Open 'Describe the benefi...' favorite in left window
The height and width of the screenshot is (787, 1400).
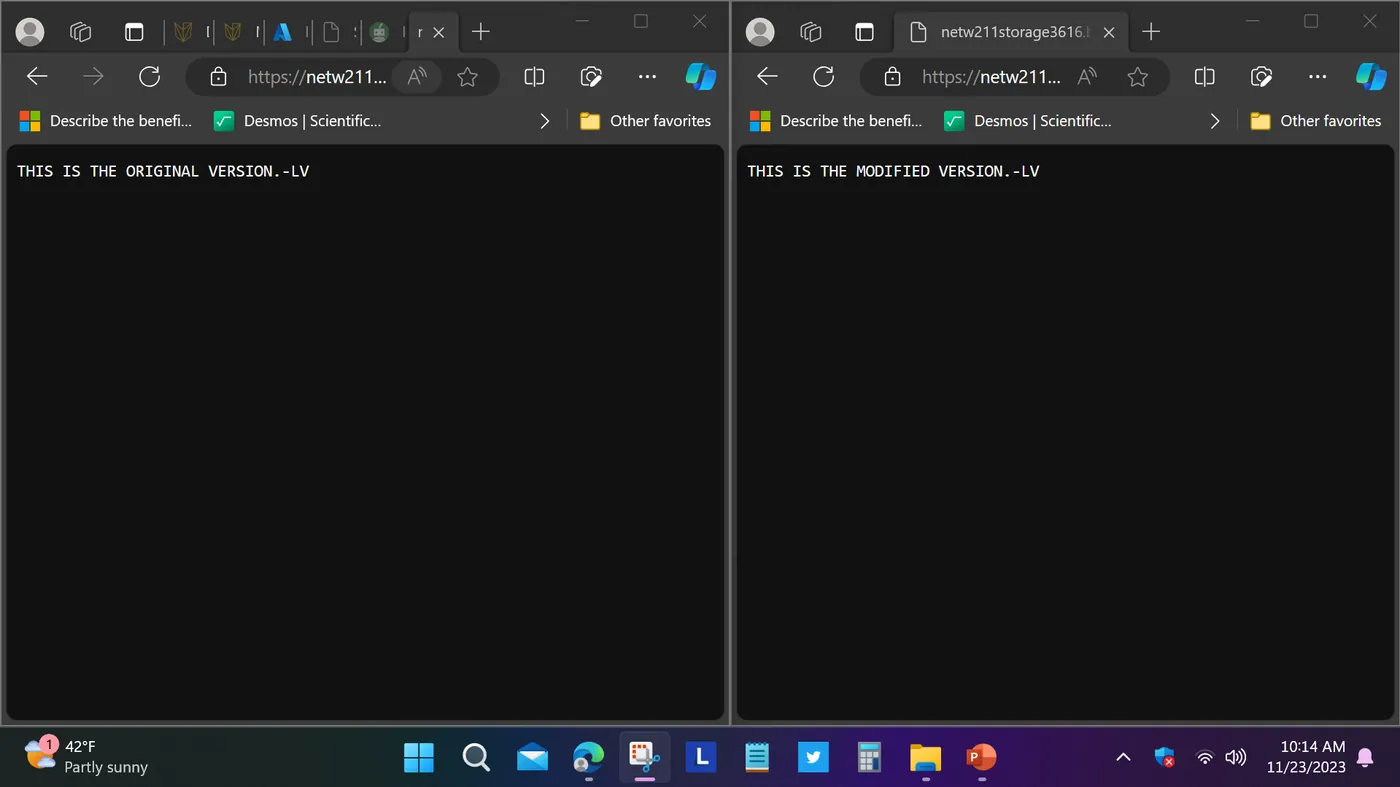coord(106,121)
